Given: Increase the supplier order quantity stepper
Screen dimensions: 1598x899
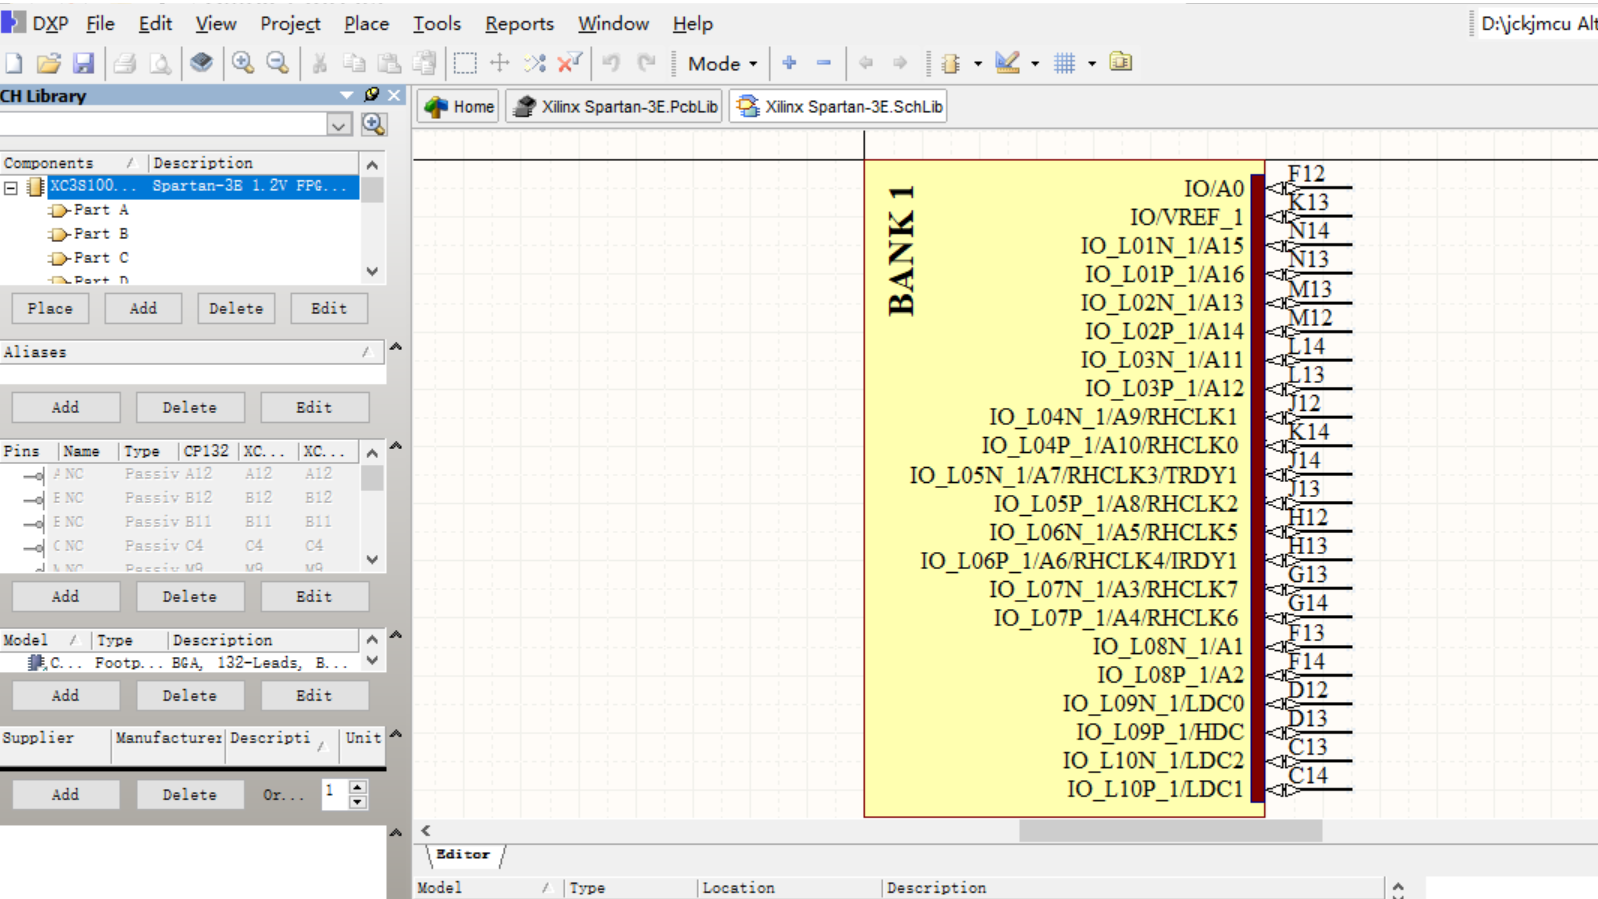Looking at the screenshot, I should tap(358, 787).
